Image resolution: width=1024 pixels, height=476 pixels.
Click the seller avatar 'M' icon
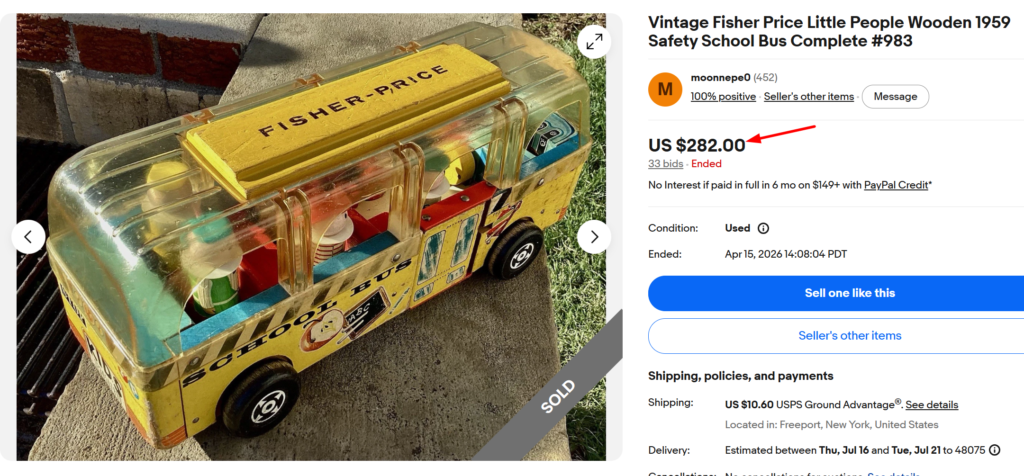665,89
